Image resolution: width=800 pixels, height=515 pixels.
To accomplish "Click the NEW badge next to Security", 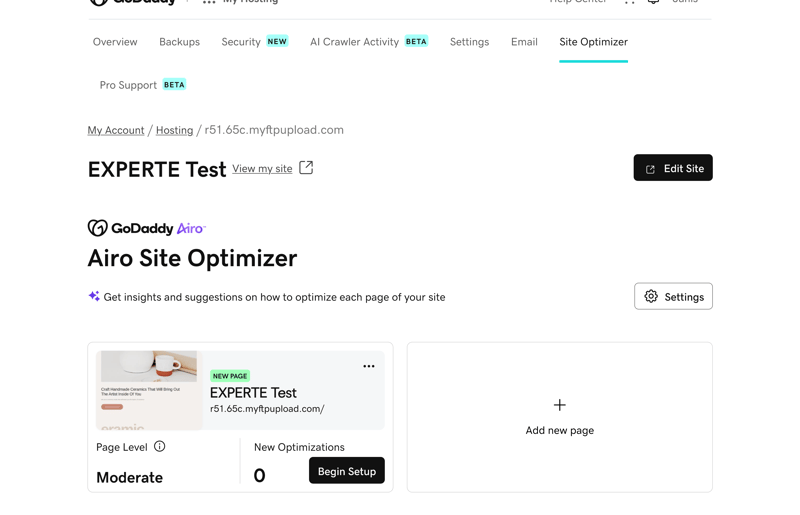I will pyautogui.click(x=277, y=41).
